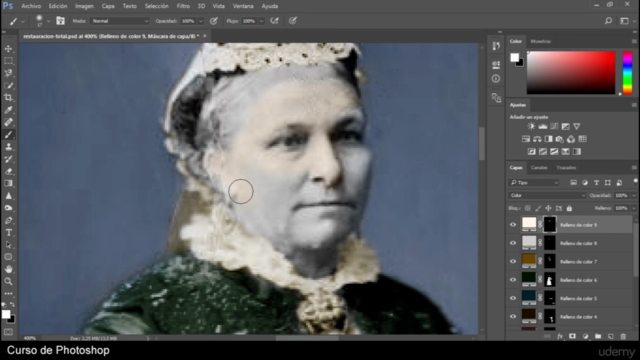This screenshot has height=360, width=640.
Task: Switch to the Canales tab
Action: coord(539,167)
